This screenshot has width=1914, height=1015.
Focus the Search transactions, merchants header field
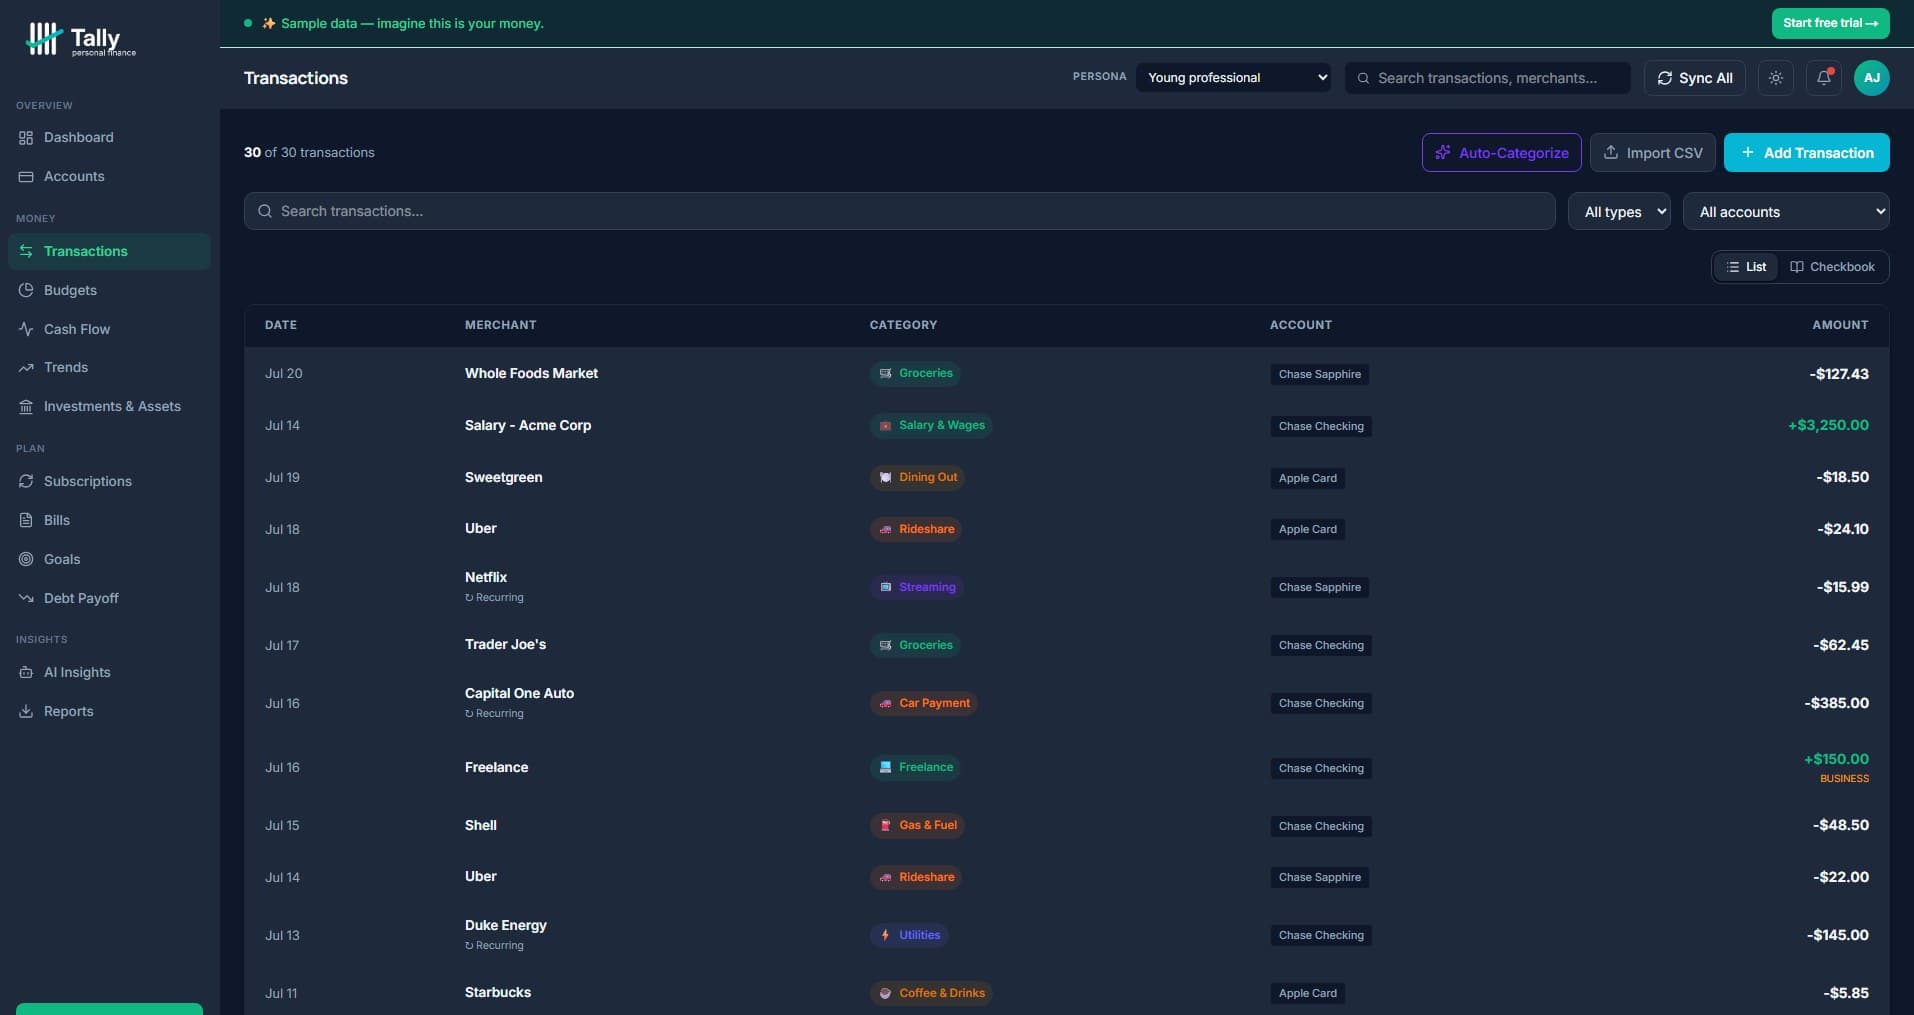click(x=1487, y=78)
